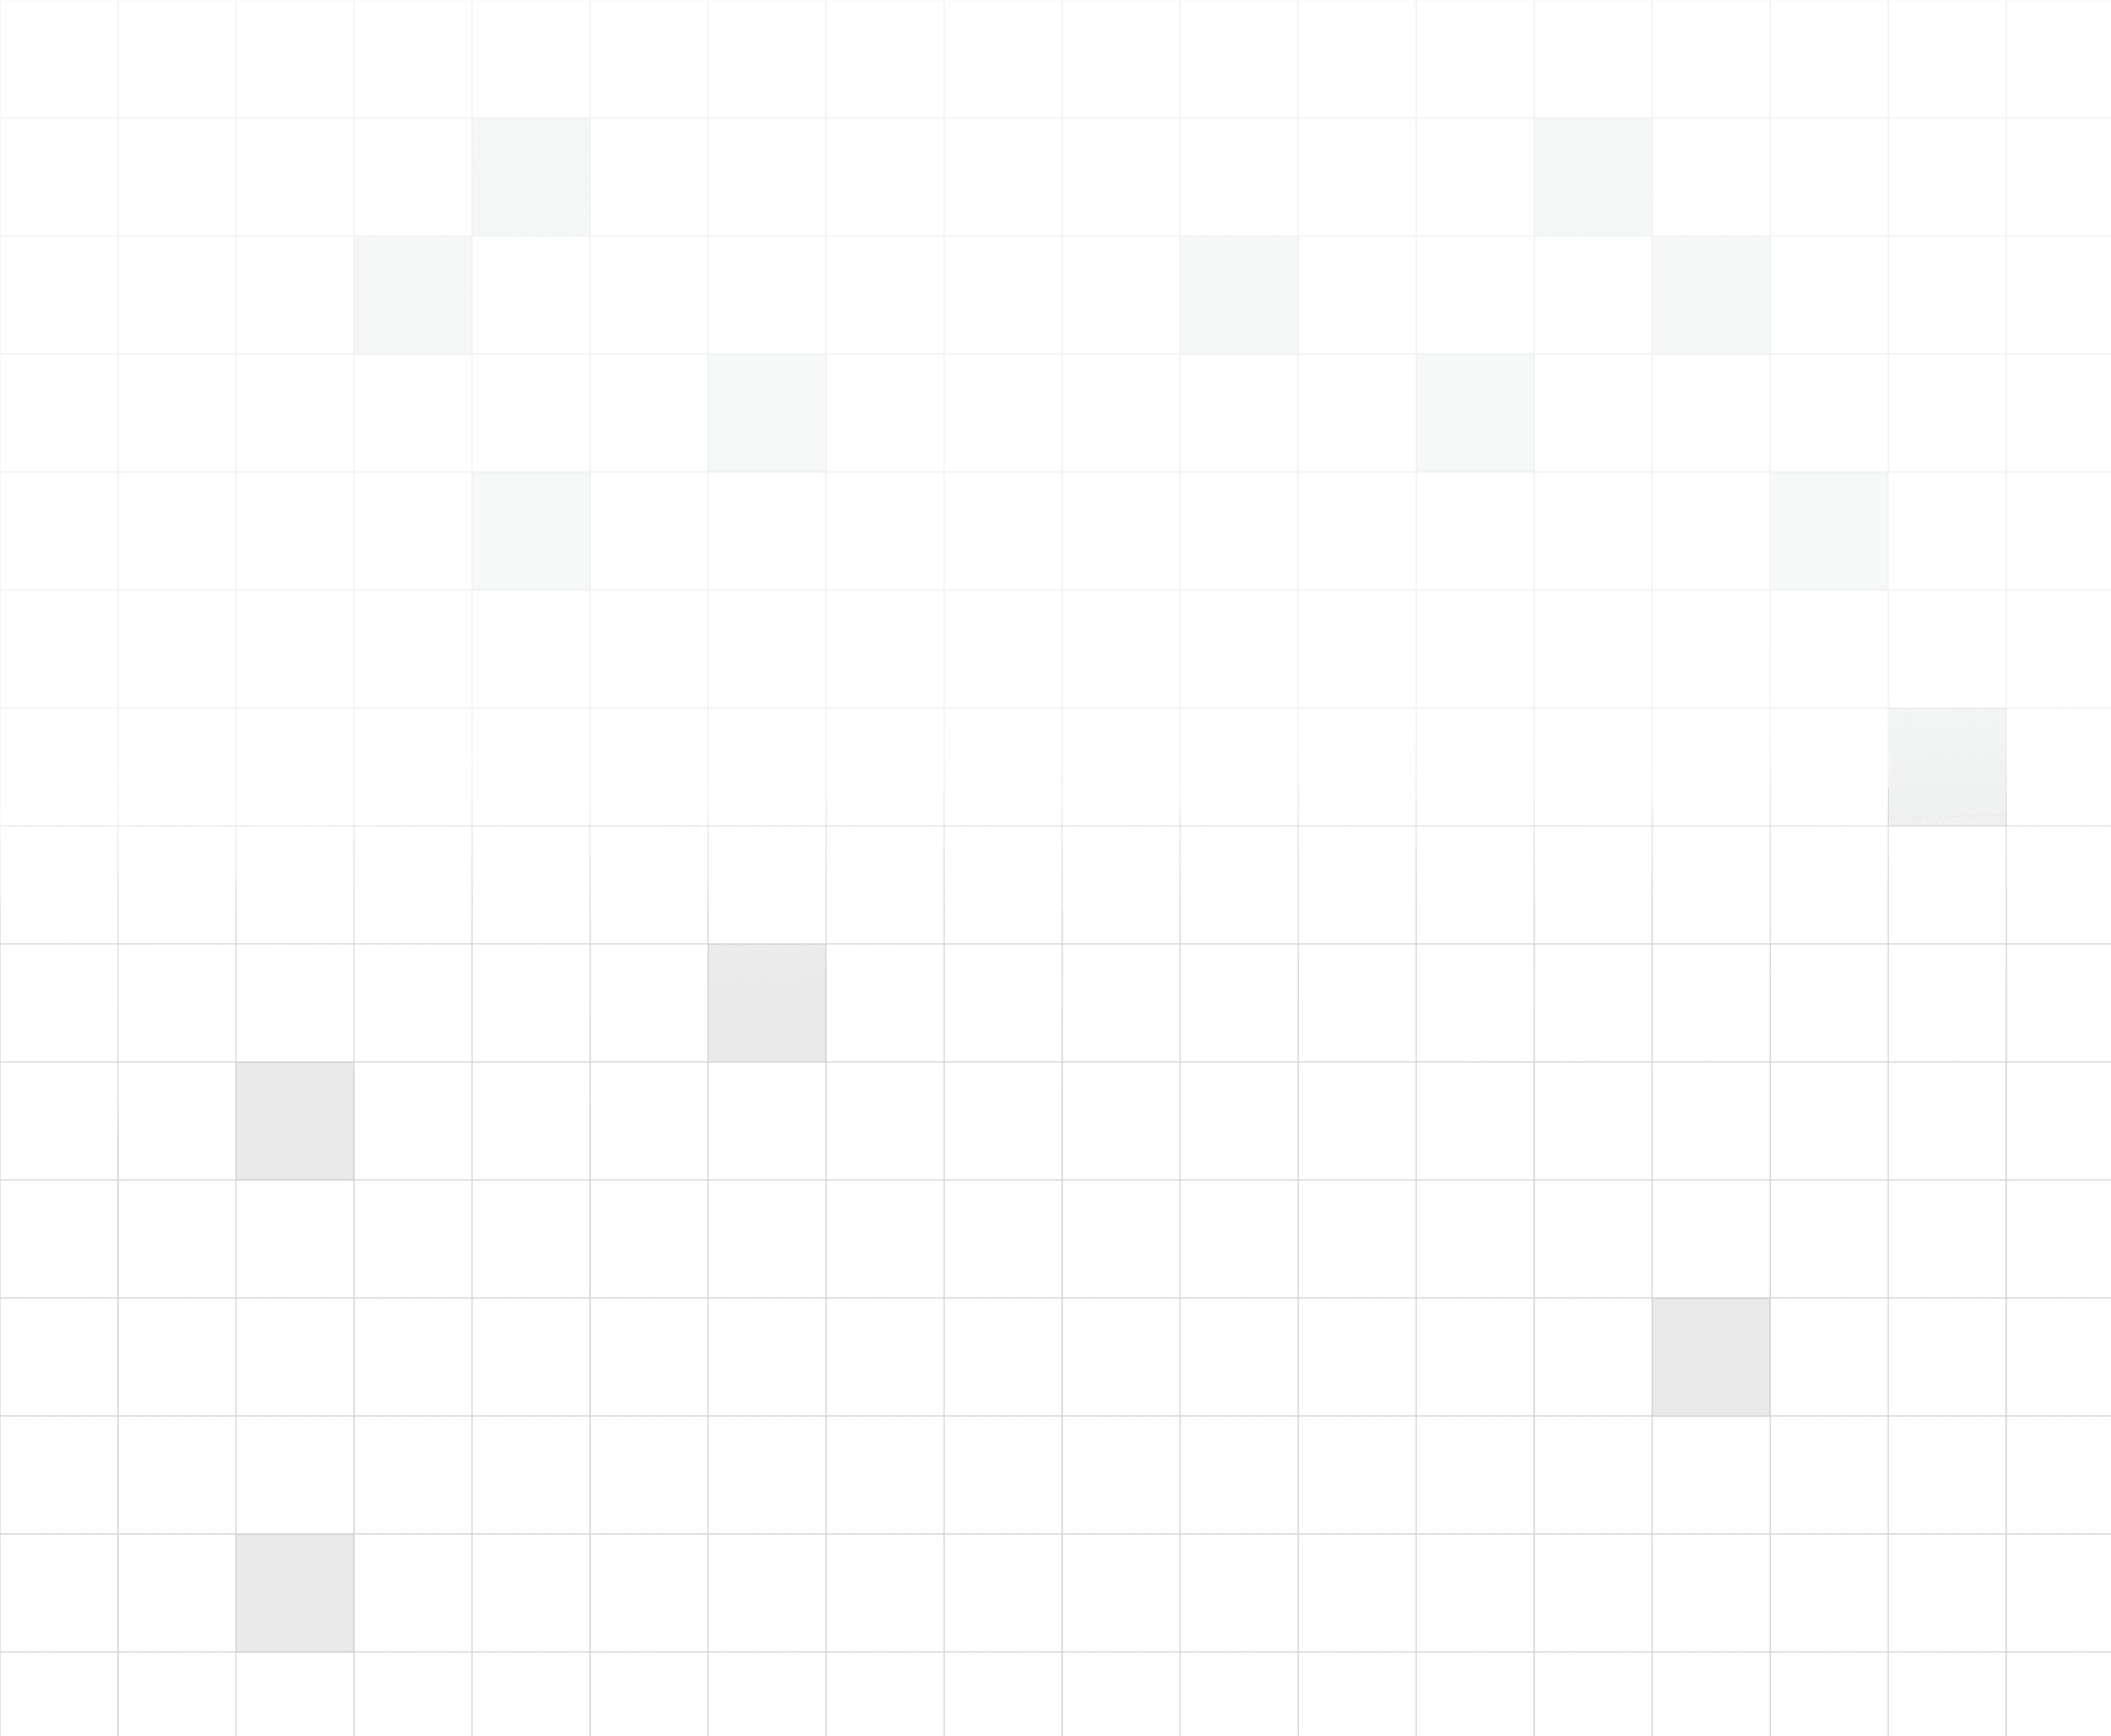Viewport: 2111px width, 1736px height.
Task: Click the middle light gray square in third row
Action: (1239, 295)
